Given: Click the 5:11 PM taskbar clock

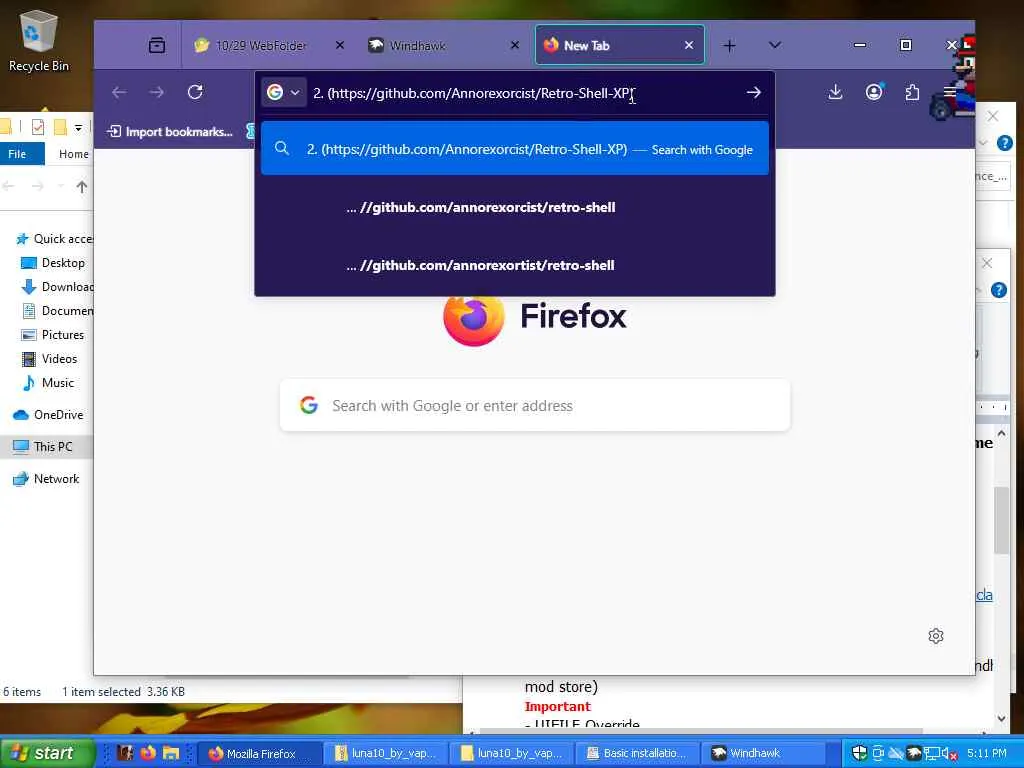Looking at the screenshot, I should (987, 753).
